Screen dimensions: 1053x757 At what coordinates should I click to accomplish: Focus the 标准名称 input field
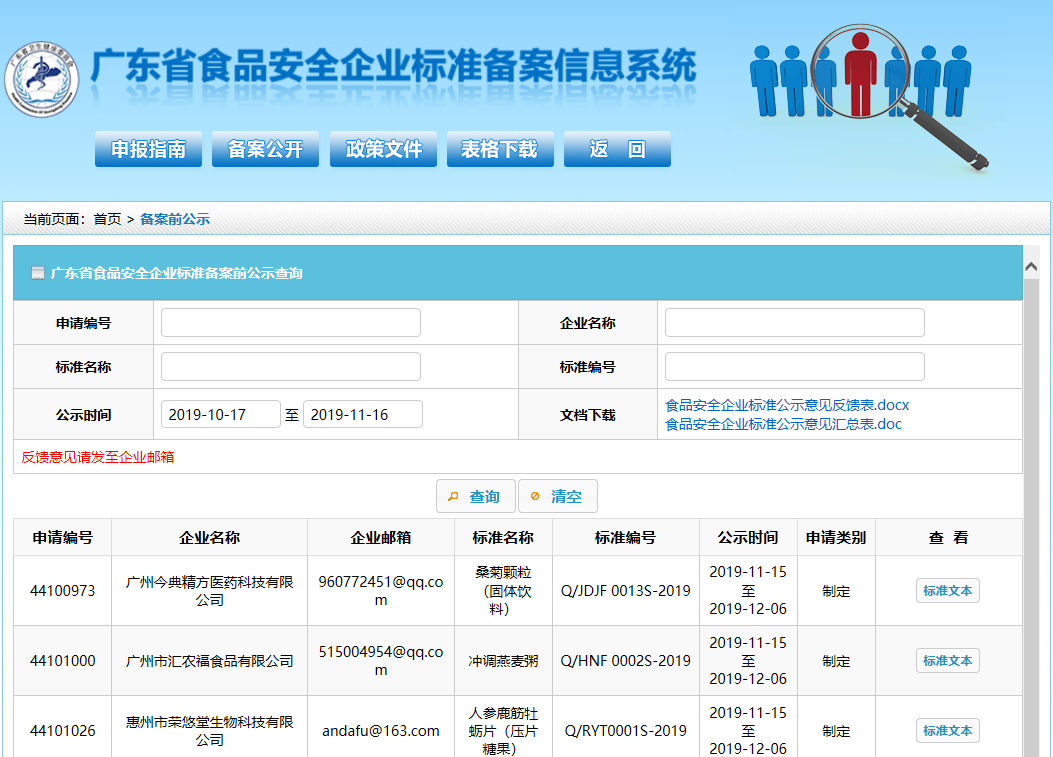tap(291, 367)
